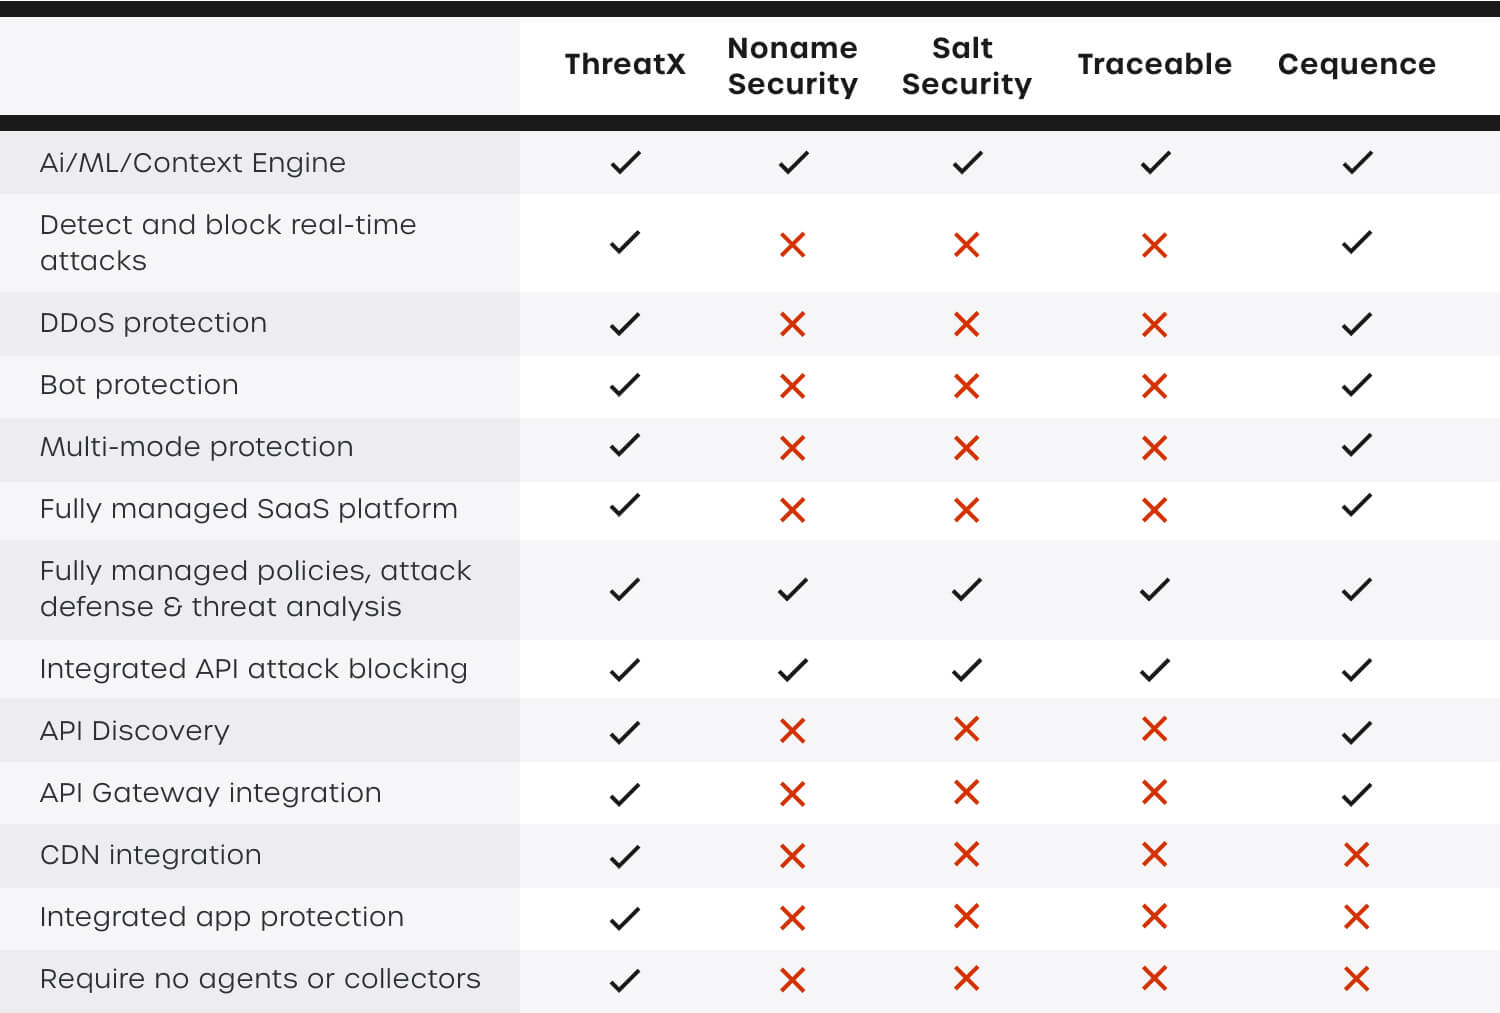Select the ThreatX column header
Image resolution: width=1500 pixels, height=1013 pixels.
point(625,64)
